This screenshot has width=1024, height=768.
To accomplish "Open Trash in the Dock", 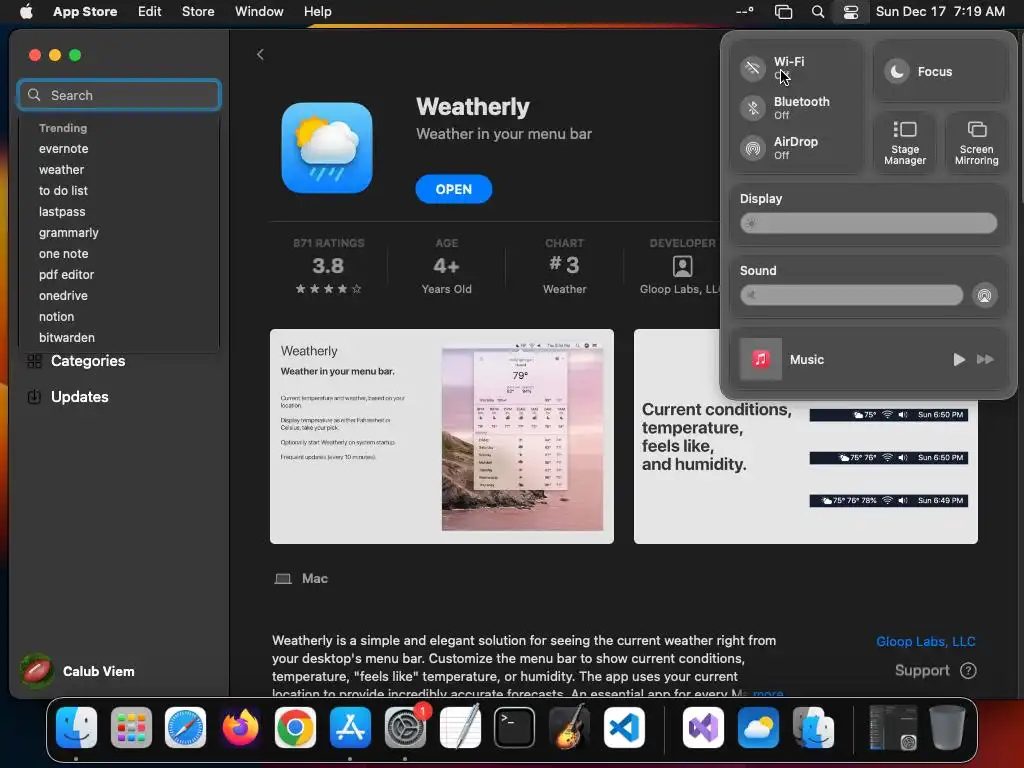I will pos(947,728).
